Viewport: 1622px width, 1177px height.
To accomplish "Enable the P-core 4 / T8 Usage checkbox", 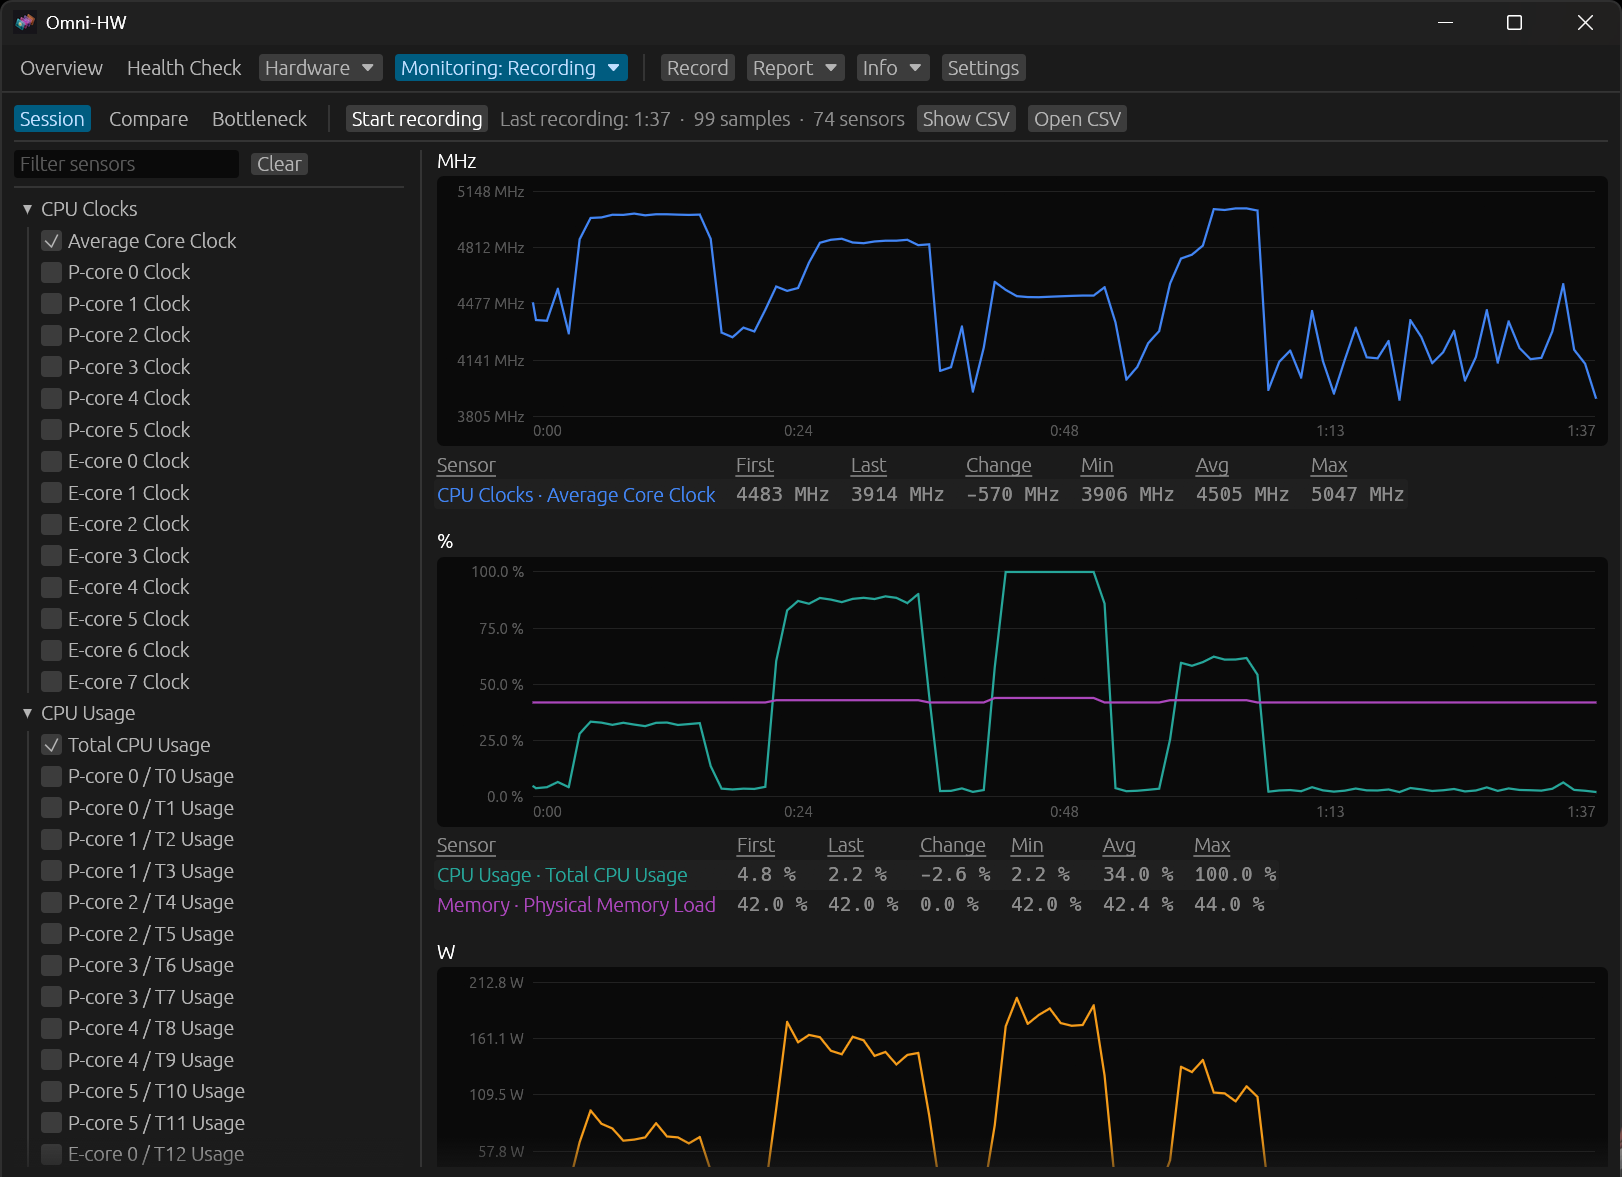I will tap(52, 1028).
